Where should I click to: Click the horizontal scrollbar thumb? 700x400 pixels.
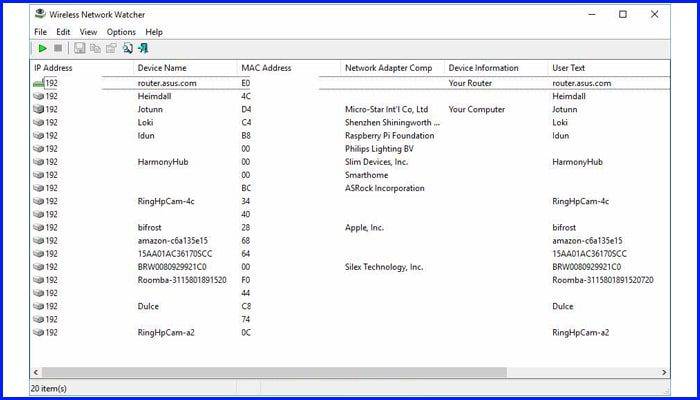[x=275, y=372]
